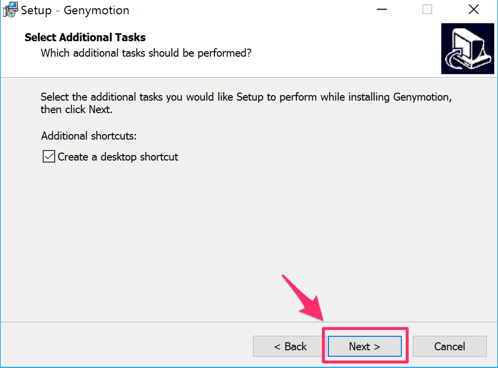Click 'Which additional tasks should be performed?' text

(146, 53)
